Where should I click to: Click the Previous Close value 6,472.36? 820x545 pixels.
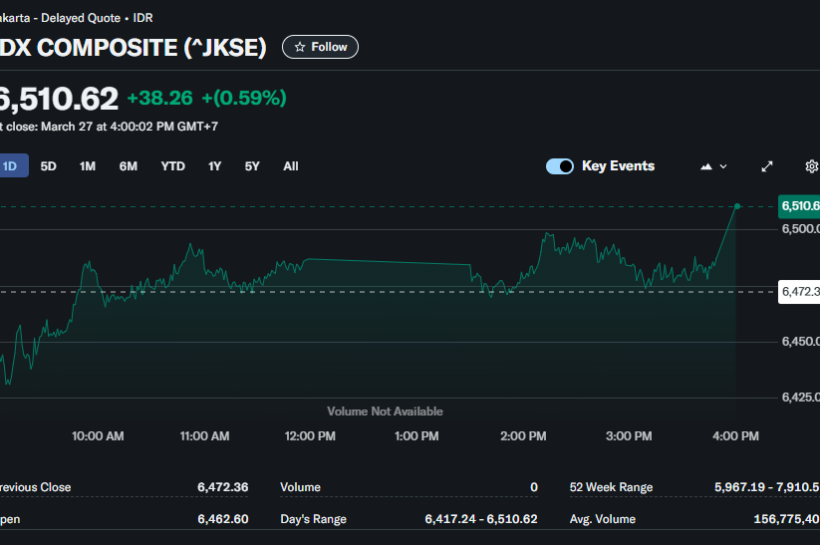223,487
